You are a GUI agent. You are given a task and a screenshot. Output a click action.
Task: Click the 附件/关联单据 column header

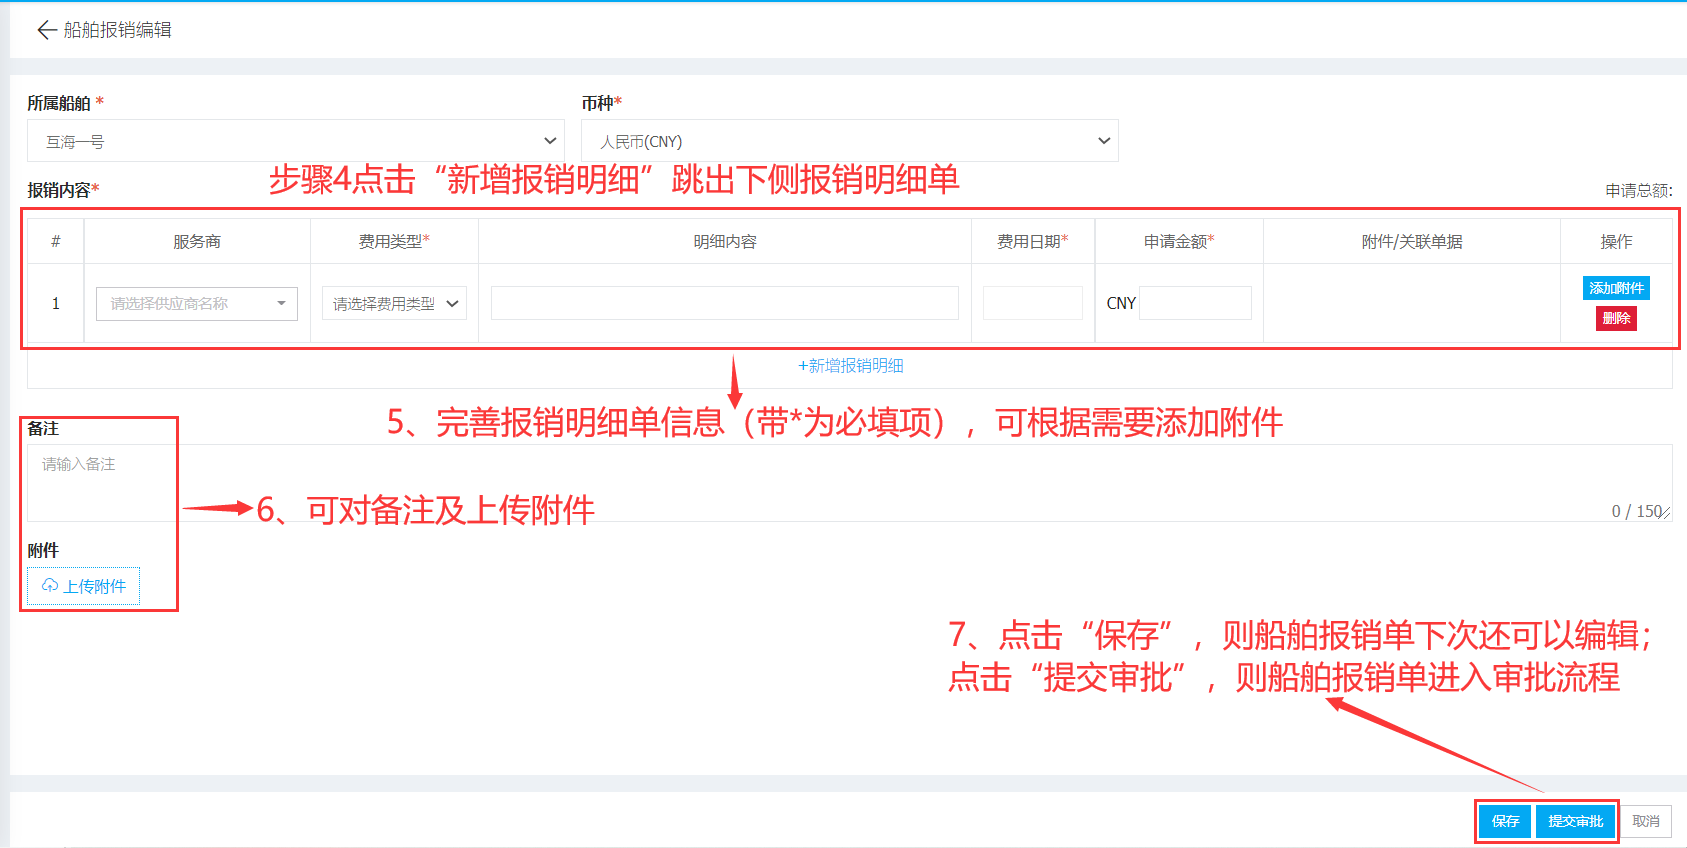(1412, 242)
